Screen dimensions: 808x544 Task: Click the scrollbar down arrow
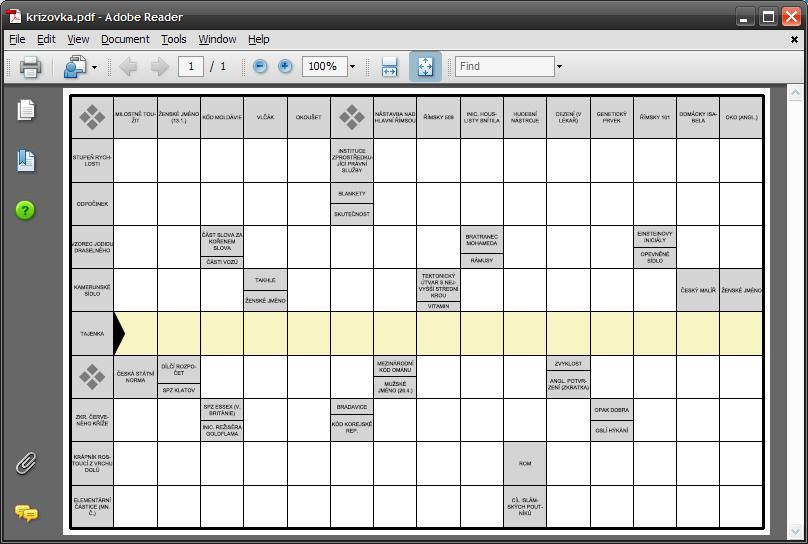pos(795,531)
